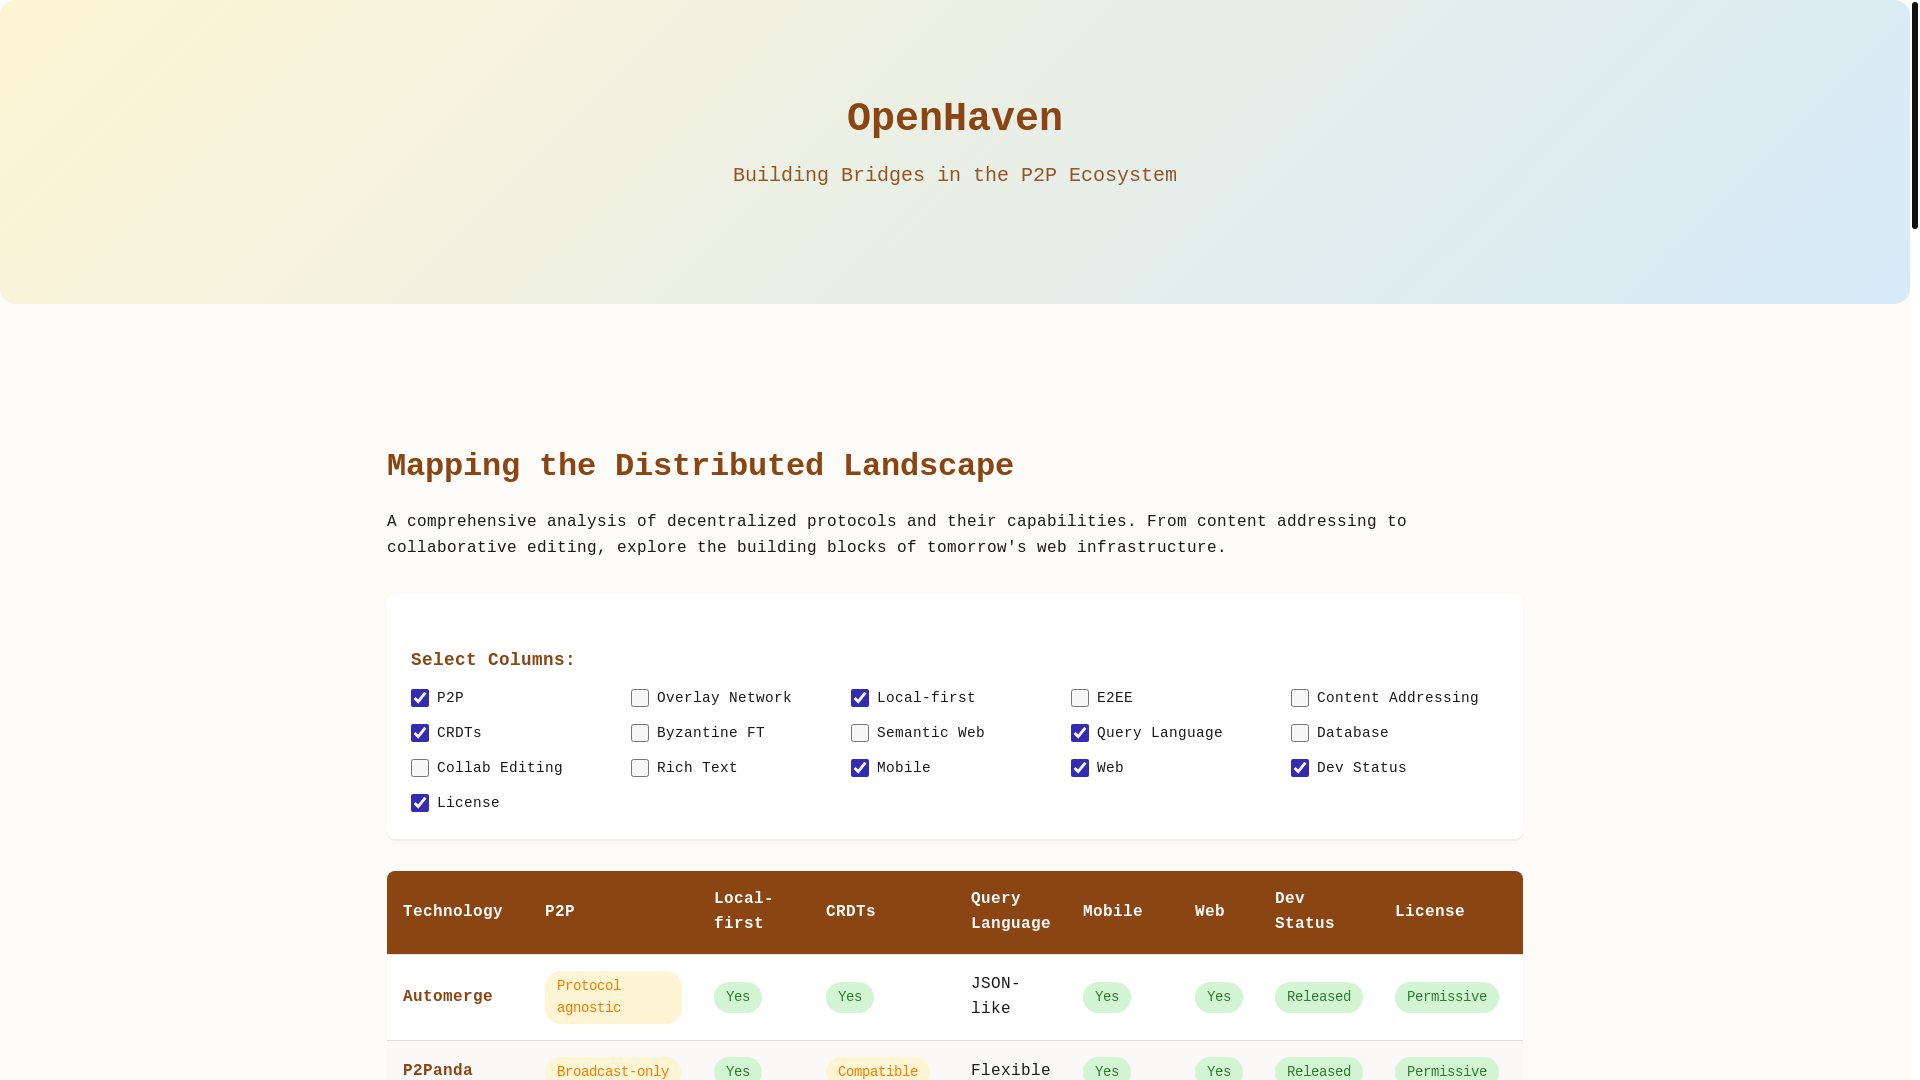Click the Technology column header

tap(458, 912)
